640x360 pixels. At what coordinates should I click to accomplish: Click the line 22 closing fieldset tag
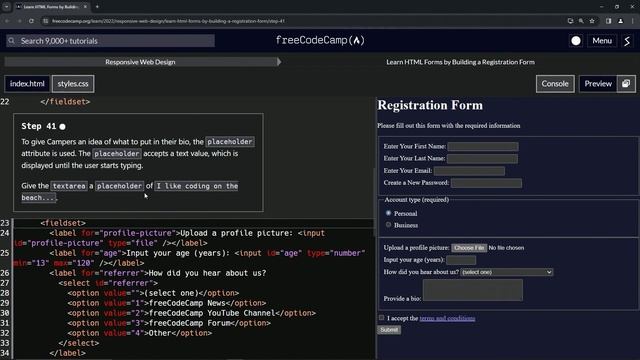click(x=65, y=102)
